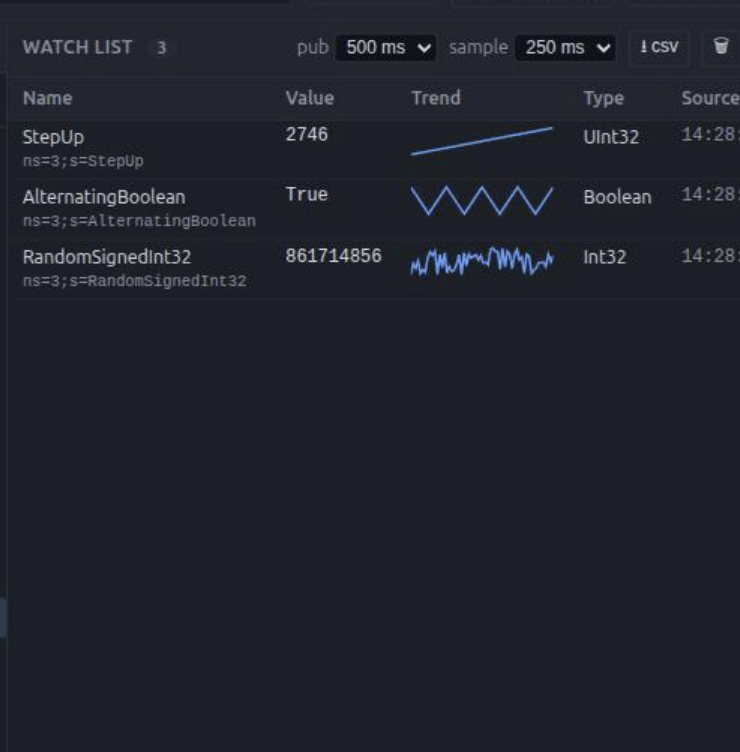
Task: Click the StepUp source timestamp
Action: point(710,135)
